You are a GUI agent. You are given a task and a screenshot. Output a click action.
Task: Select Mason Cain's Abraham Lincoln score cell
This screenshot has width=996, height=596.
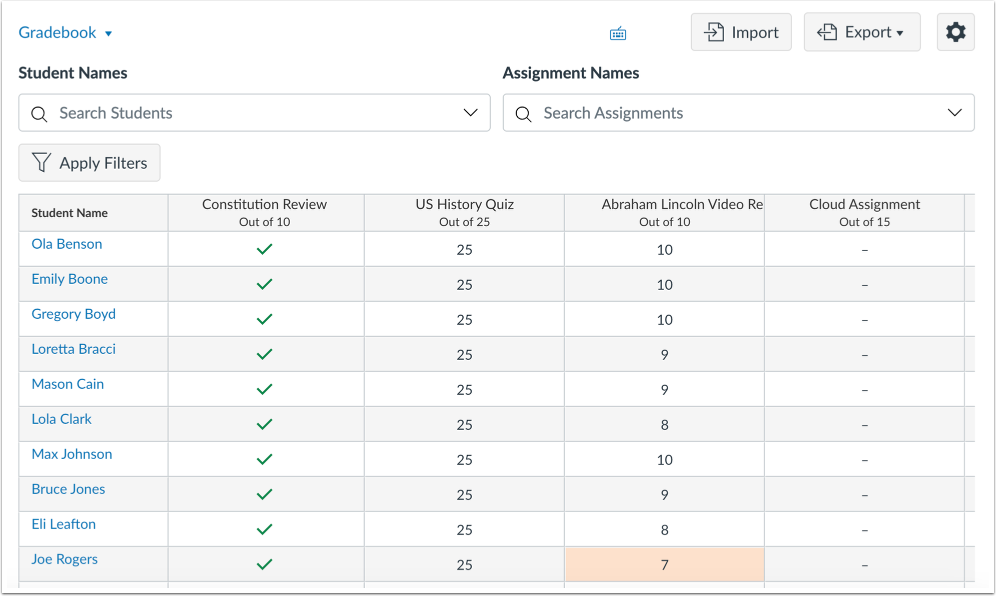point(664,388)
